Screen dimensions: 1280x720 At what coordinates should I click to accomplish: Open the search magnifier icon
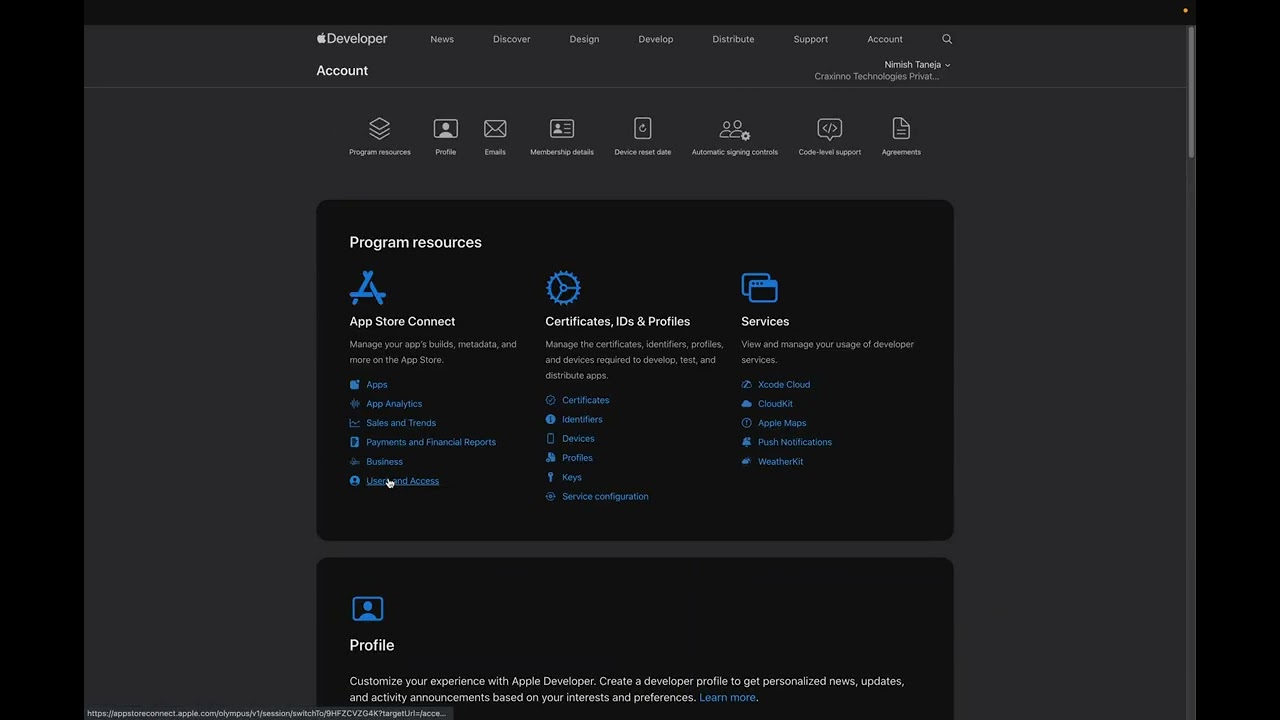(947, 39)
